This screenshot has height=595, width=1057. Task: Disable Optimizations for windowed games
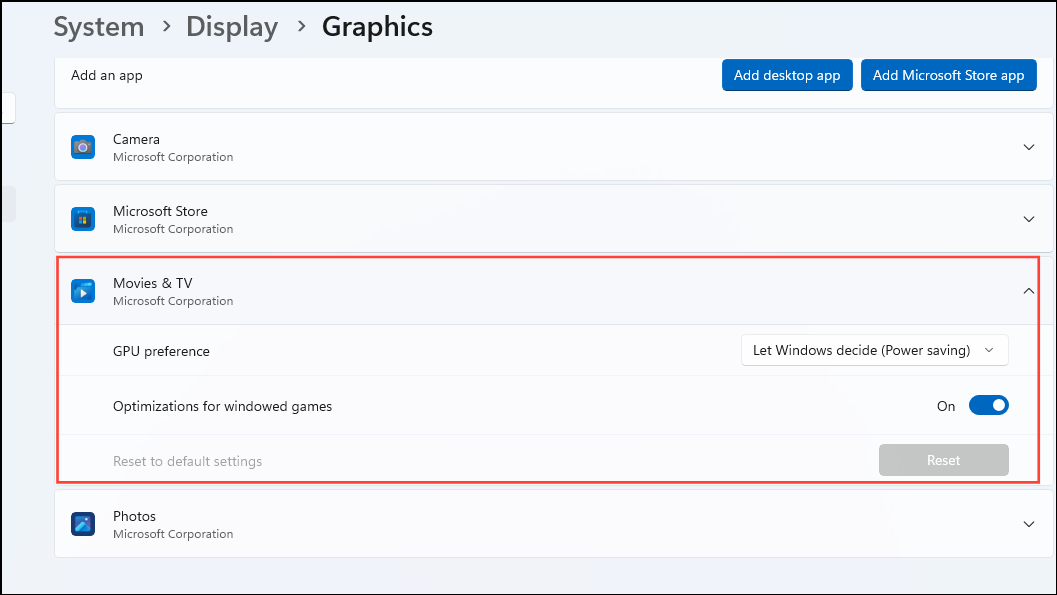pos(988,405)
